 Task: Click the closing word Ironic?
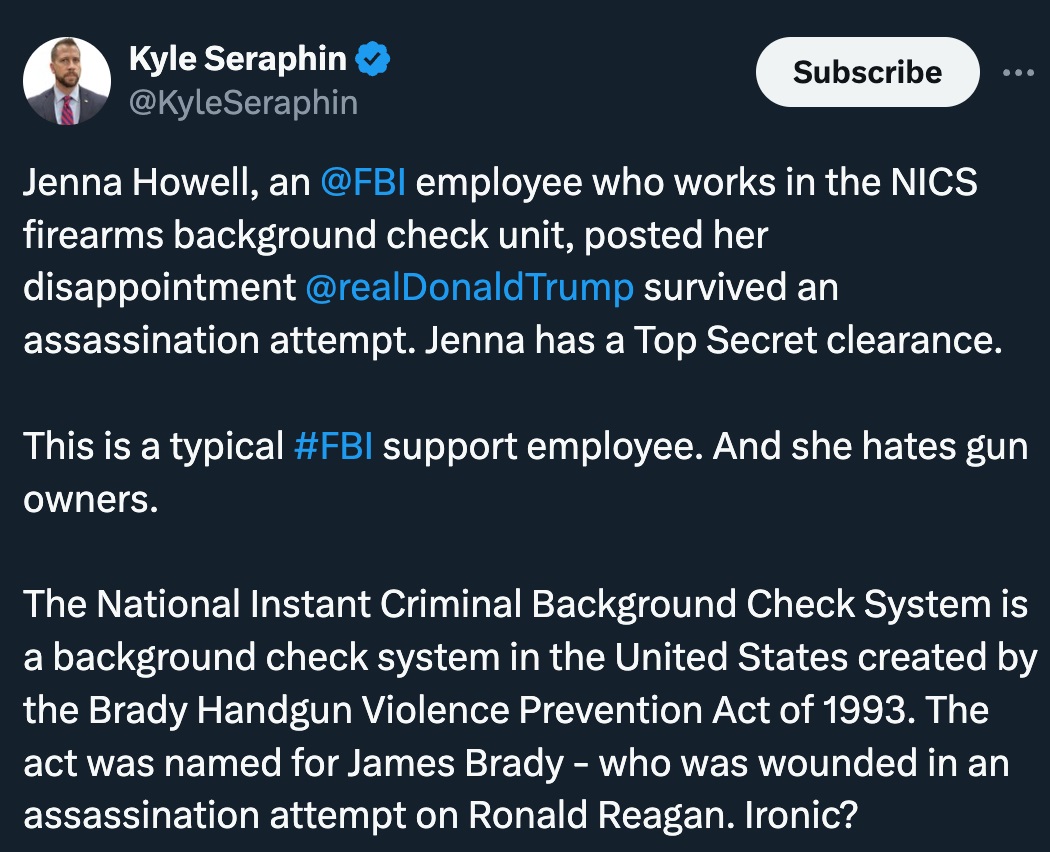point(802,816)
